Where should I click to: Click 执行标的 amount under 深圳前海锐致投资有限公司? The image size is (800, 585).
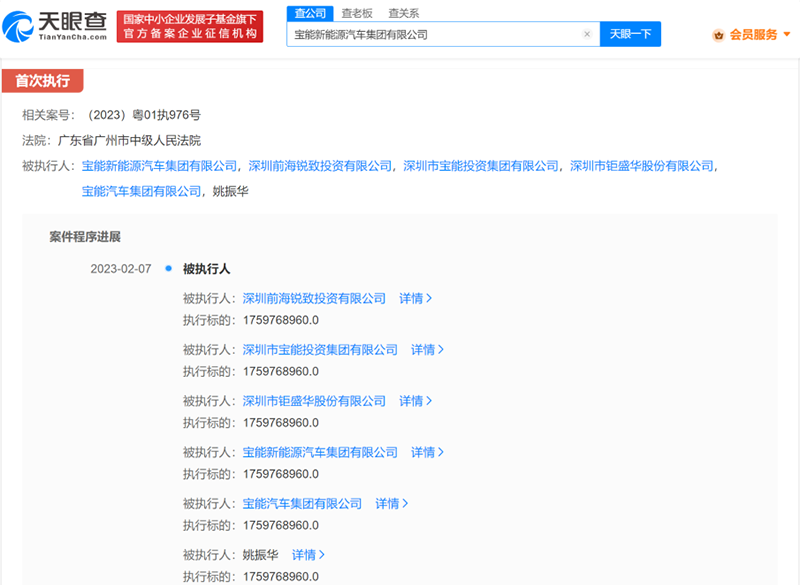pyautogui.click(x=281, y=321)
